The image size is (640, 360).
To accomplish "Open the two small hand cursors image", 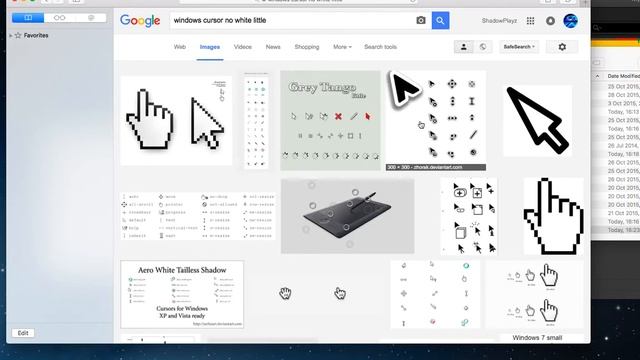I will pos(313,293).
